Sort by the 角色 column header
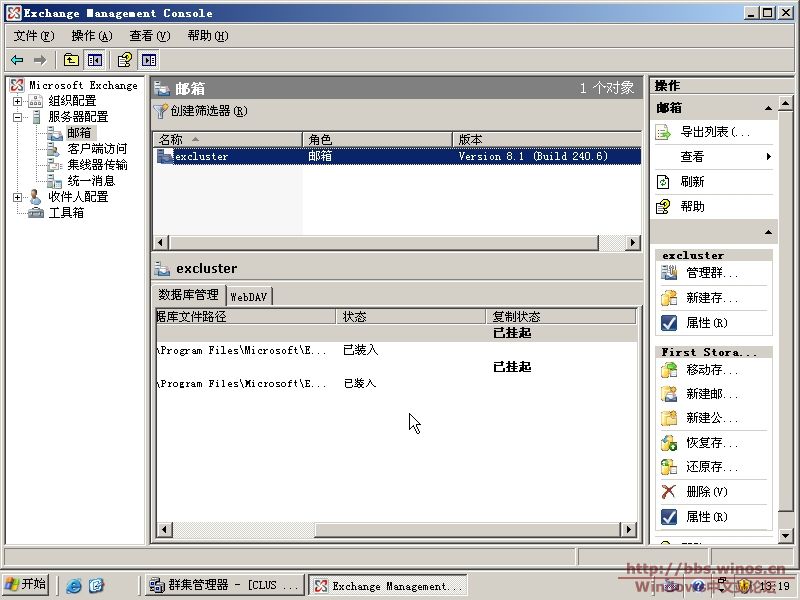The height and width of the screenshot is (600, 800). click(376, 140)
